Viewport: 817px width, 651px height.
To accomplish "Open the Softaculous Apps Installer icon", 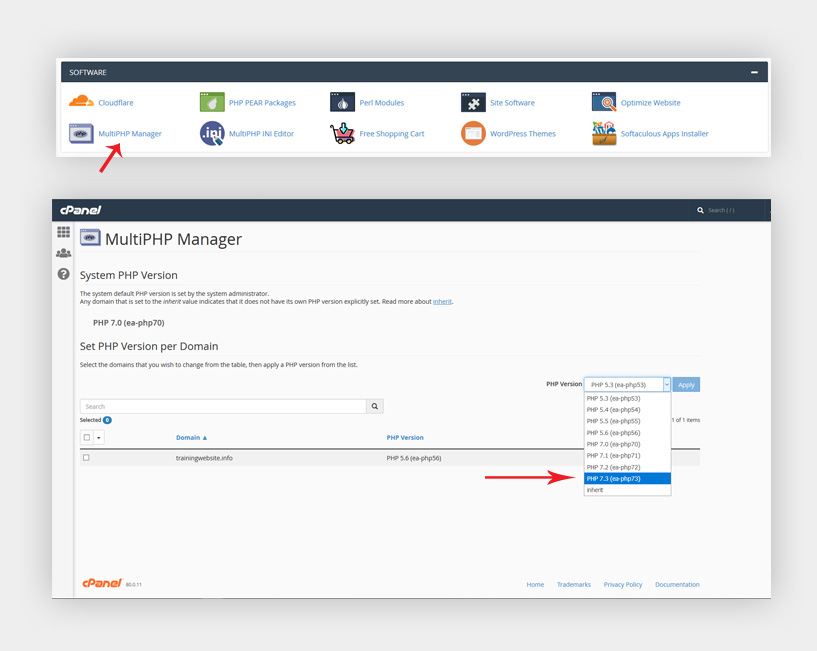I will point(604,133).
